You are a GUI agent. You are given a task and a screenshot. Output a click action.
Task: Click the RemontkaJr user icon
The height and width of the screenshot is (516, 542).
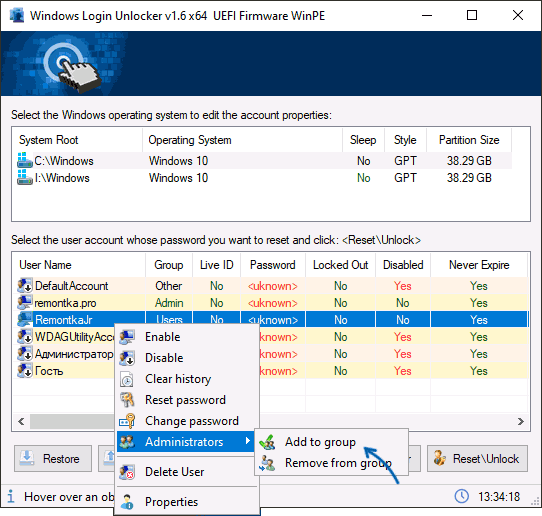(25, 319)
